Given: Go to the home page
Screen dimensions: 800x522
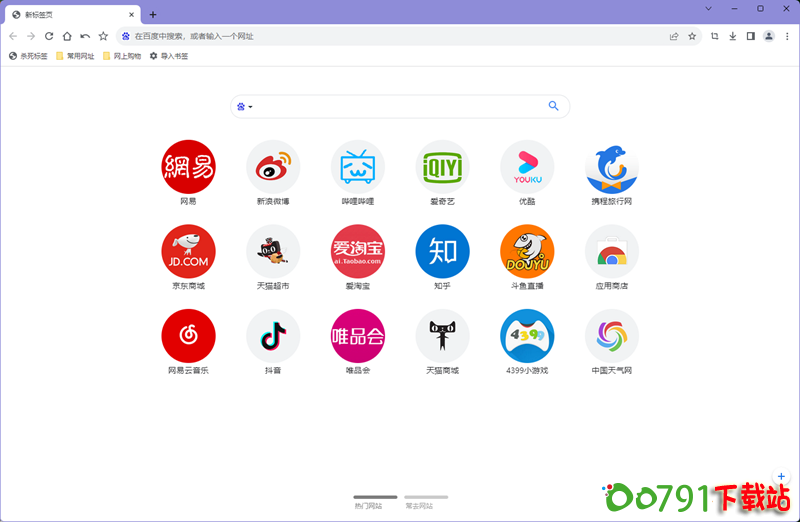Looking at the screenshot, I should coord(67,36).
